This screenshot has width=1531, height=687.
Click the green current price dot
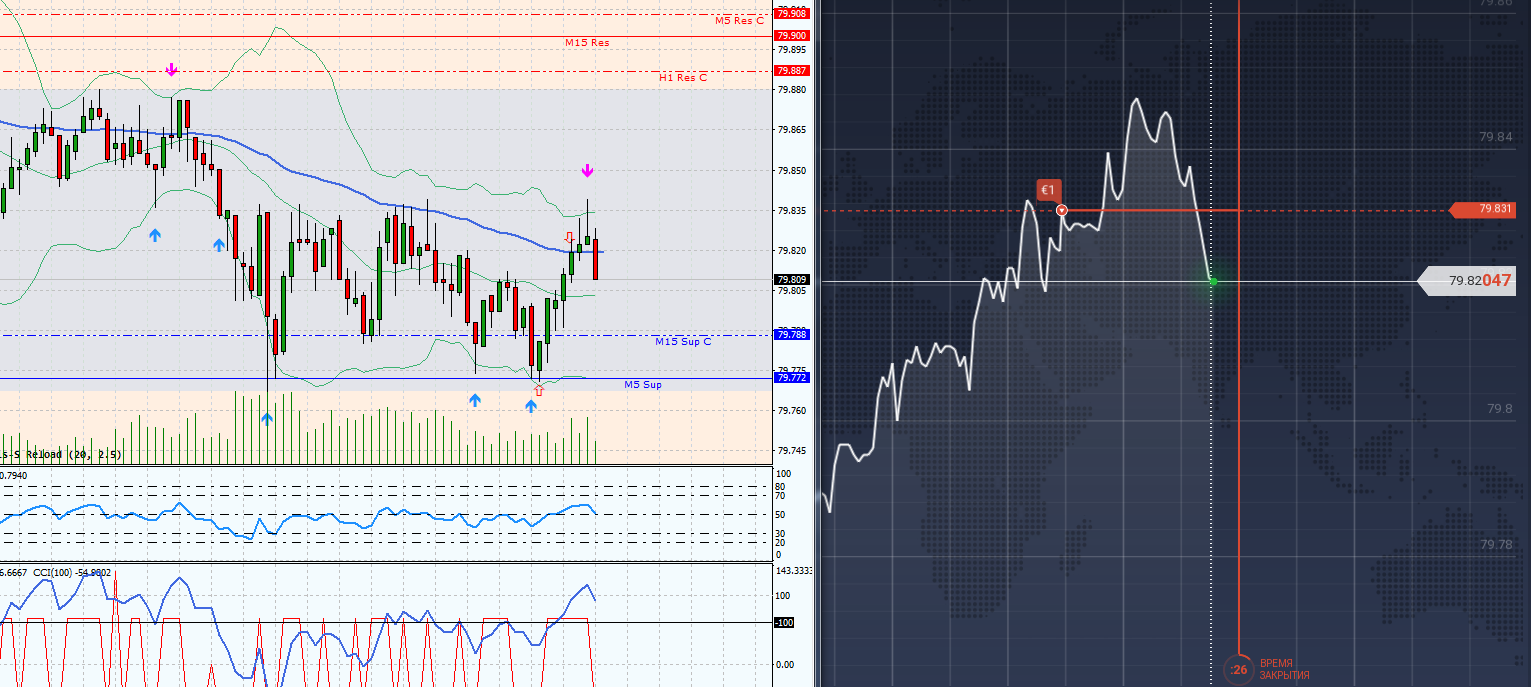(1213, 282)
